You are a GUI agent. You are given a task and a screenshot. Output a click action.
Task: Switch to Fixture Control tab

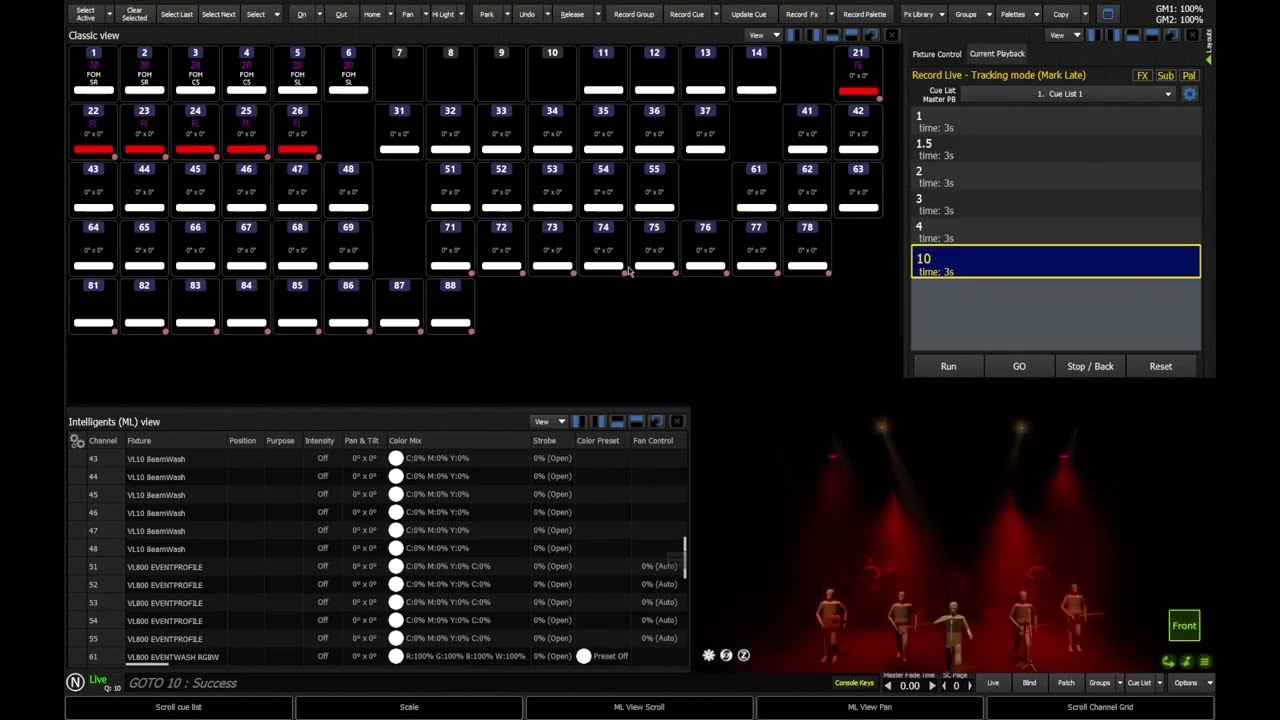click(936, 54)
